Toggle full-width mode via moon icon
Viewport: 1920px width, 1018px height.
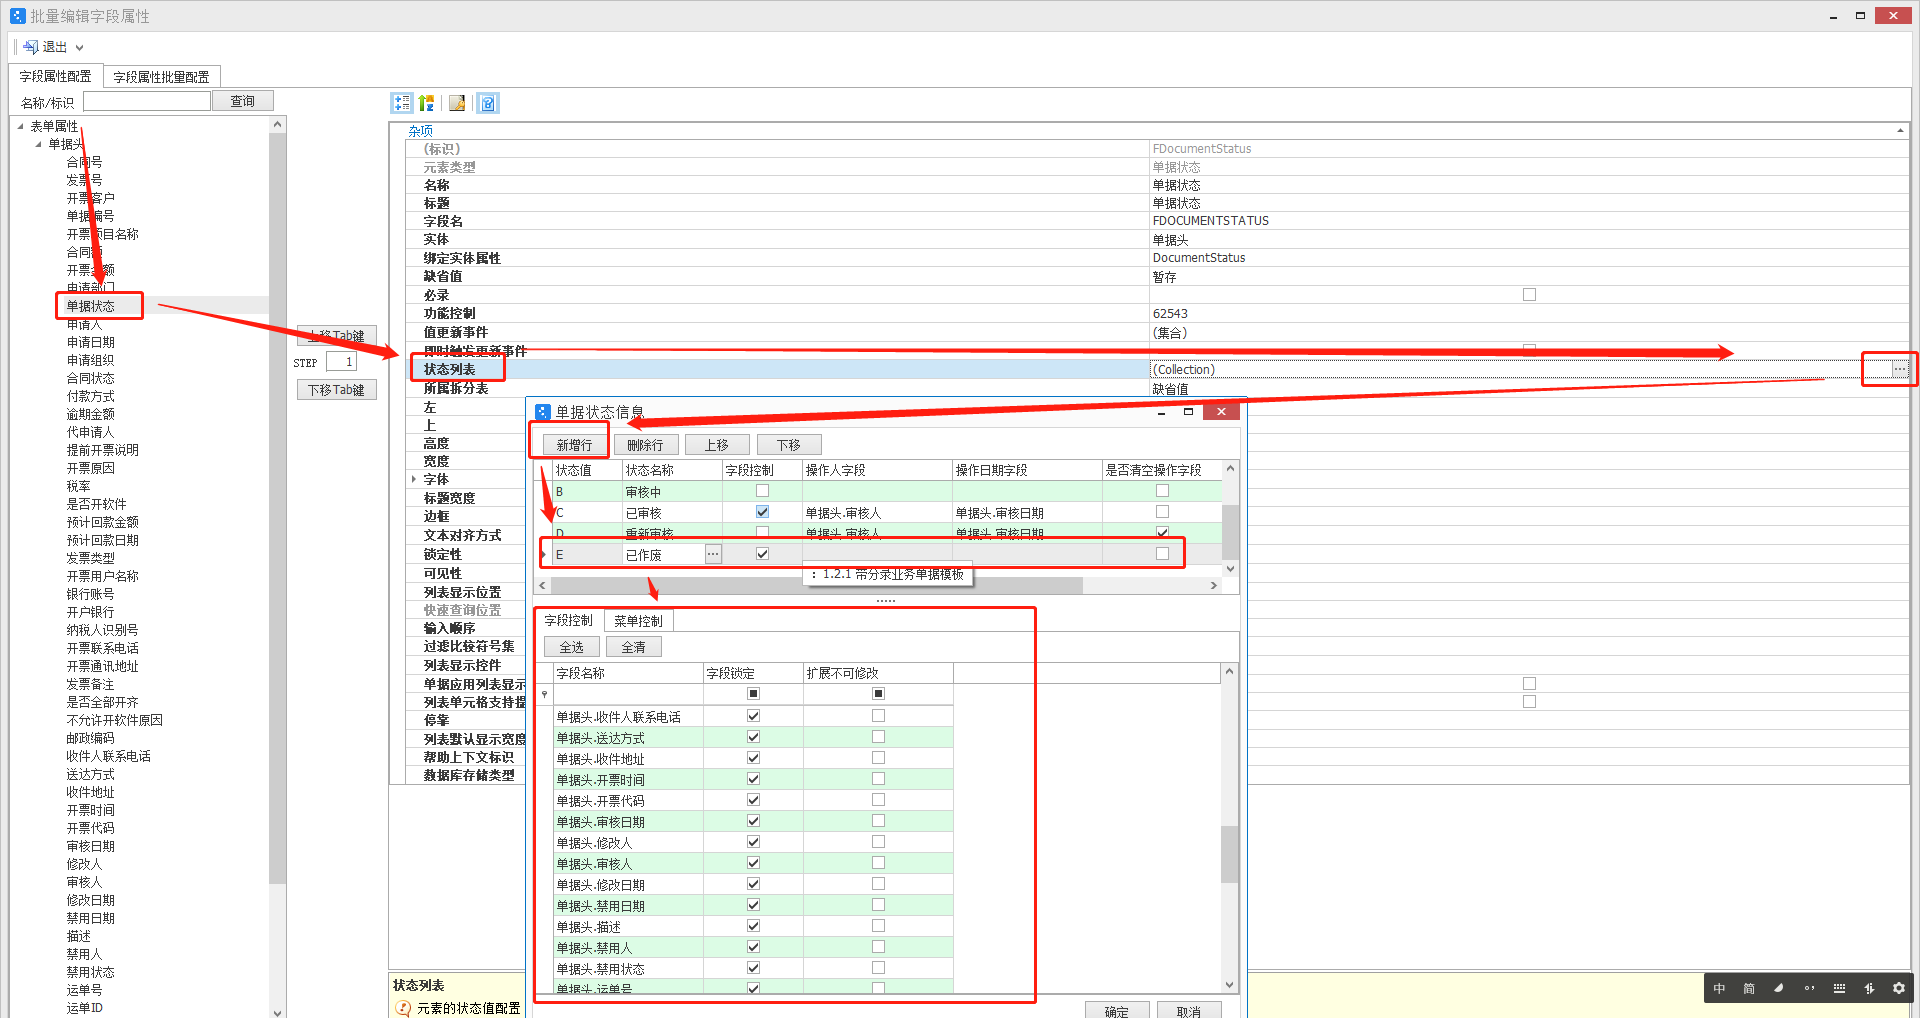point(1778,988)
